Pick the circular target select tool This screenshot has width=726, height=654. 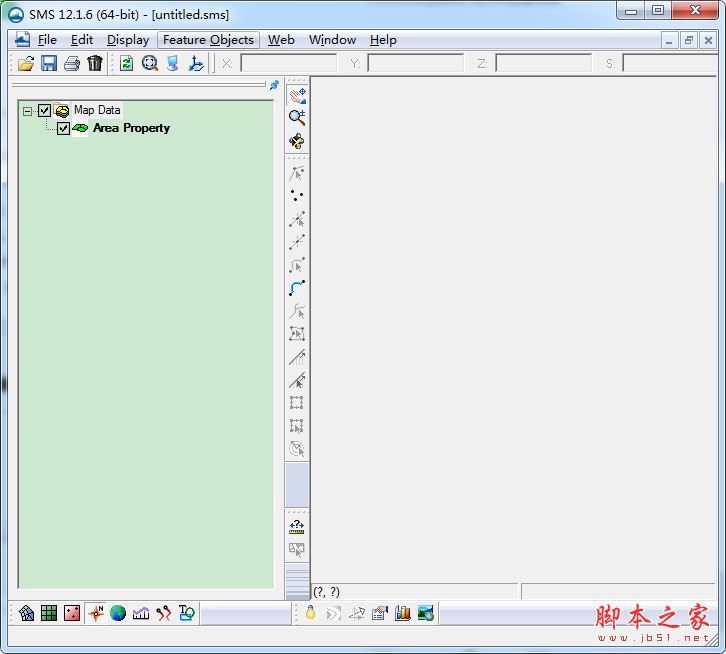[297, 449]
